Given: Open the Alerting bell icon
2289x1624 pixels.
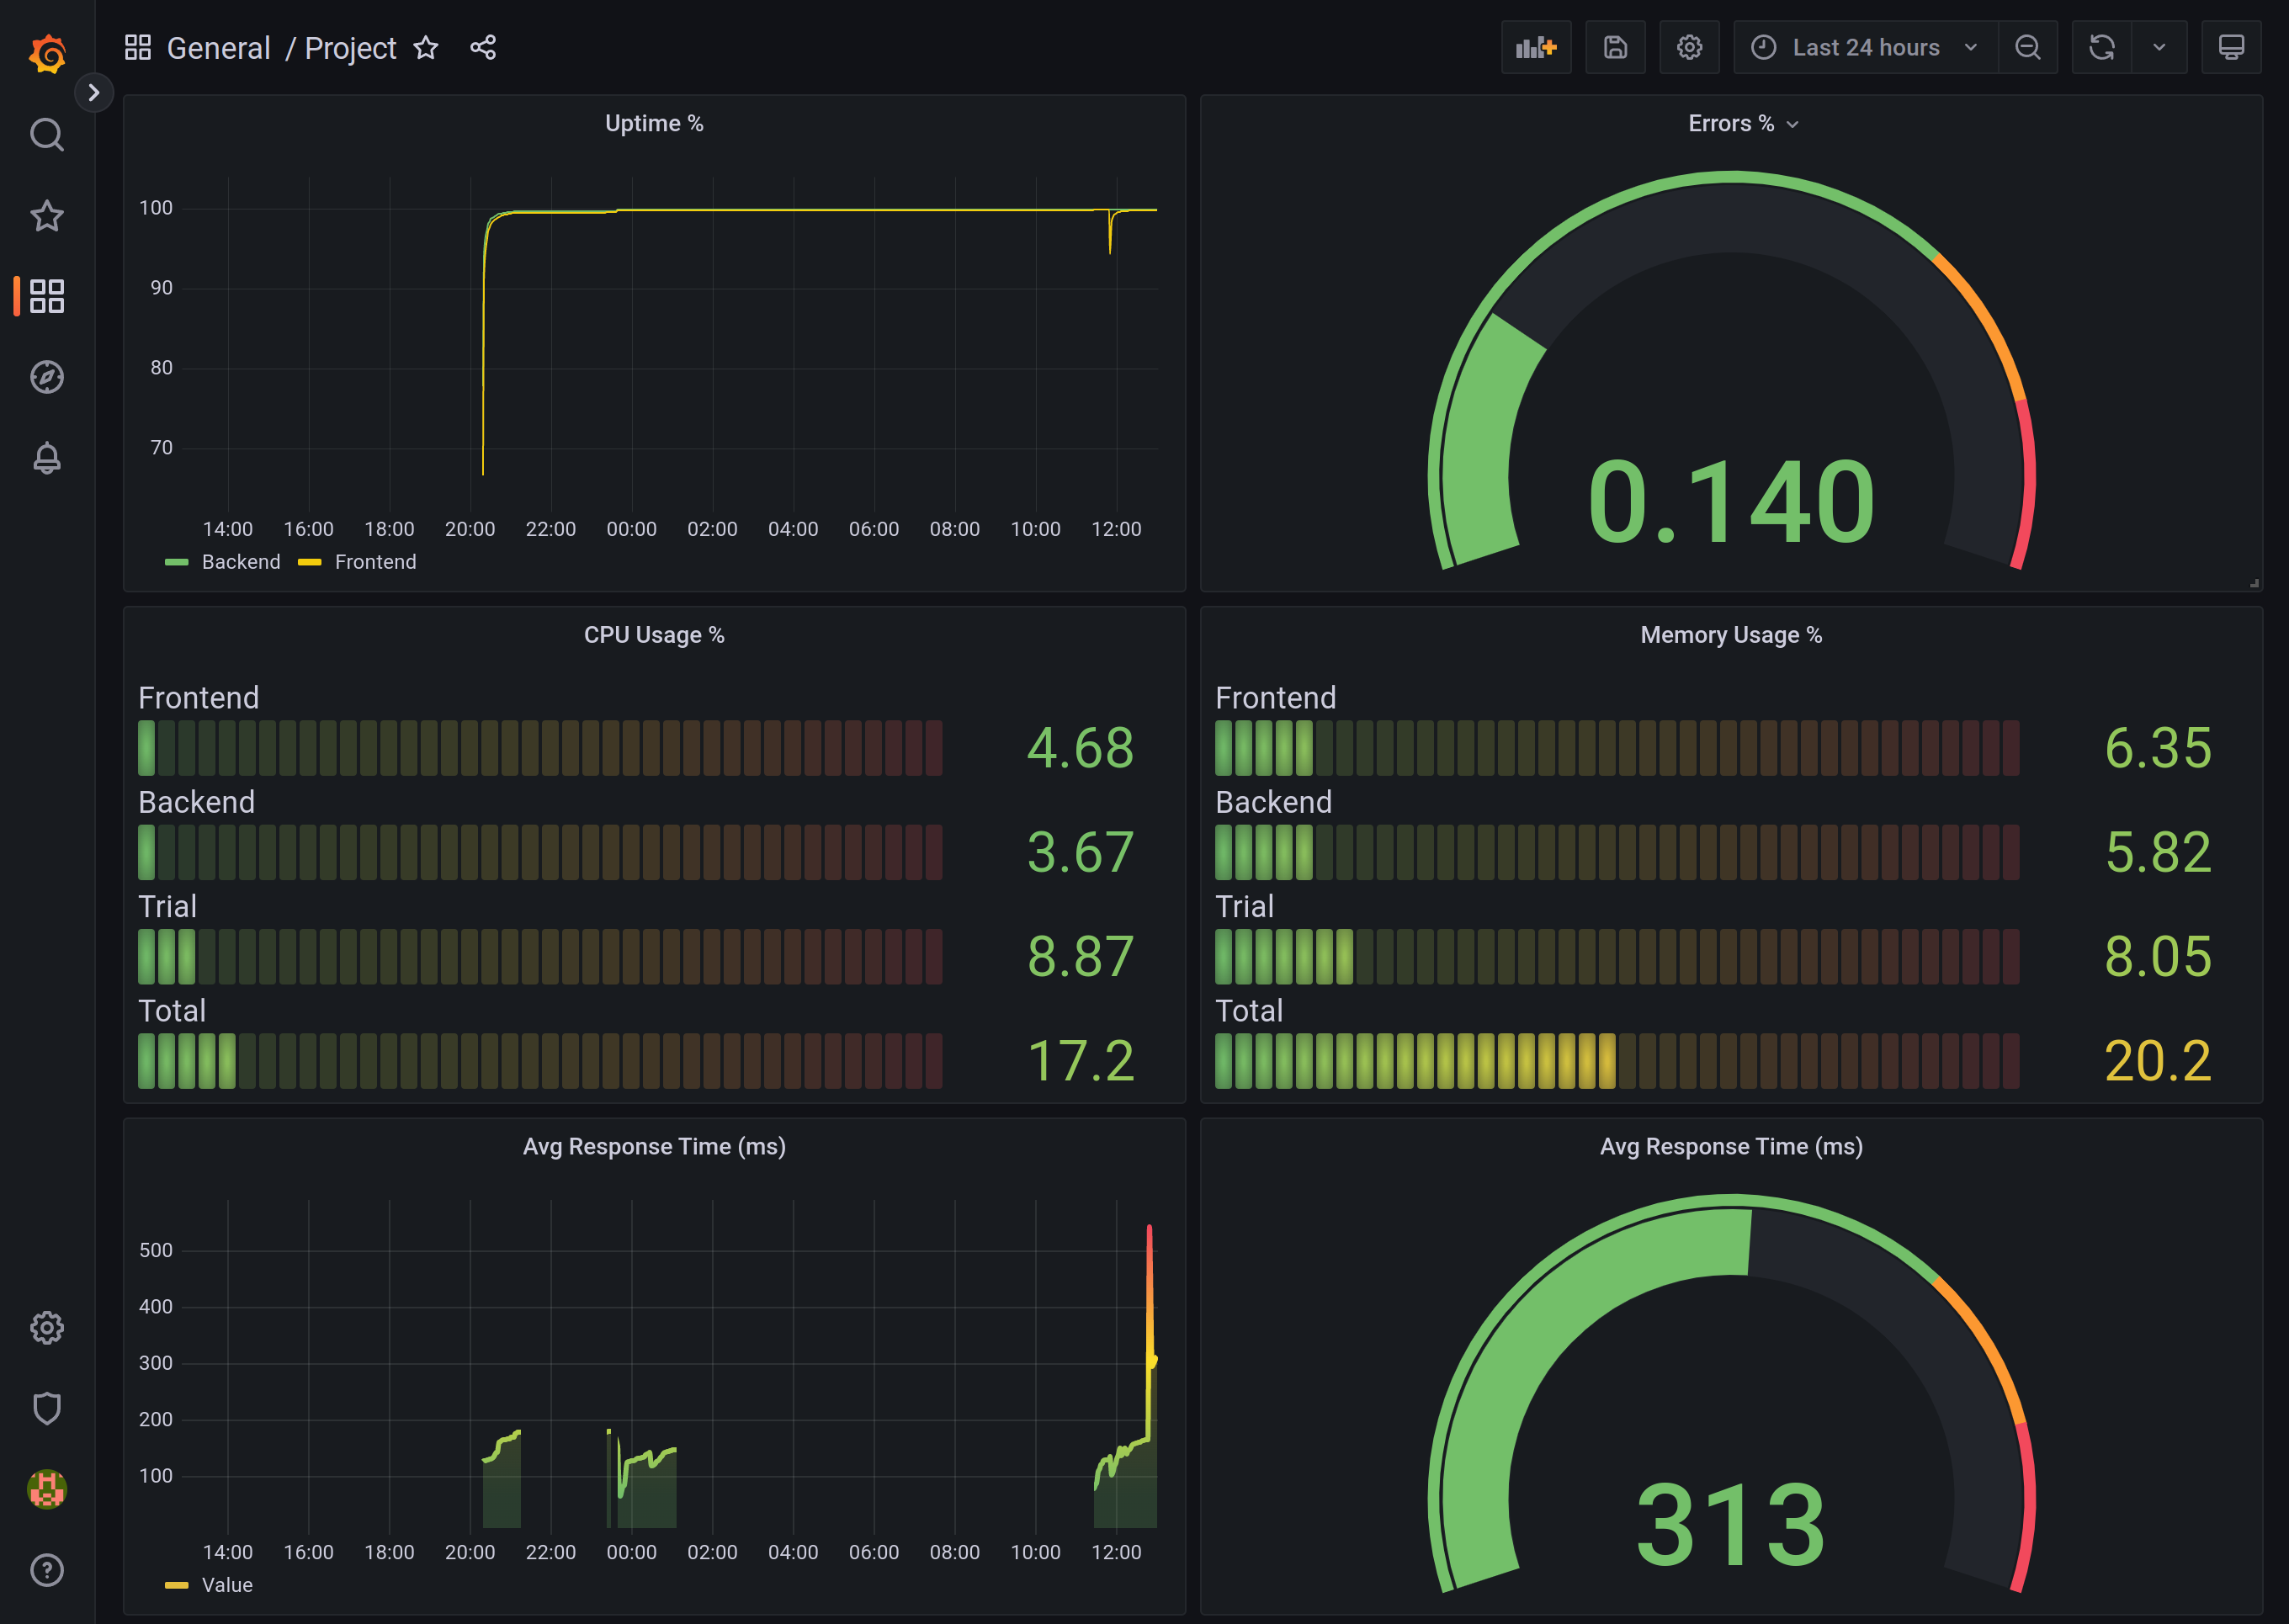Looking at the screenshot, I should pyautogui.click(x=47, y=458).
